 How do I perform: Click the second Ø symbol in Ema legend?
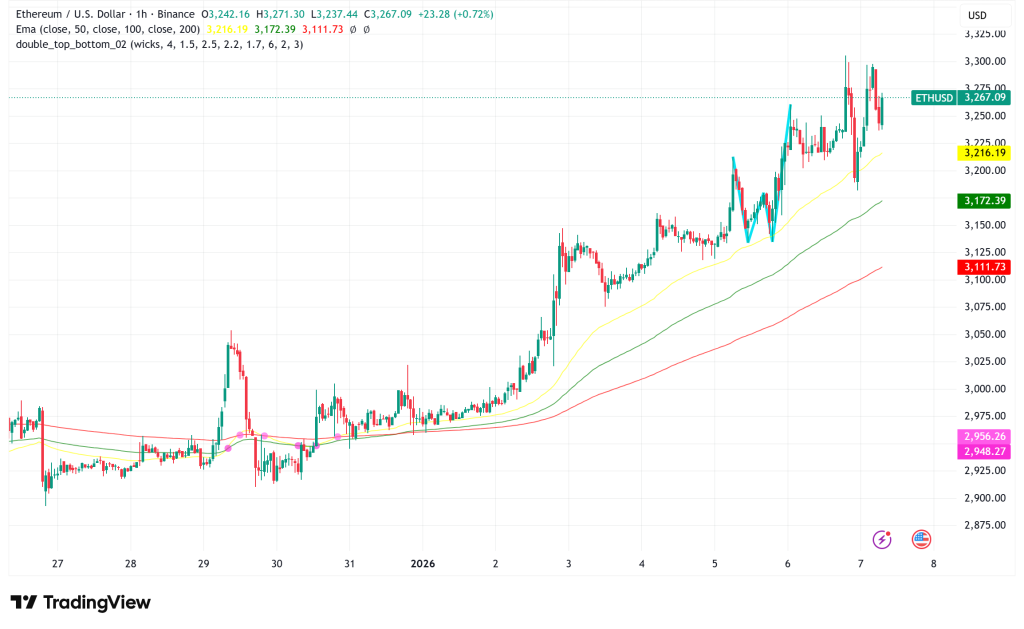tap(366, 31)
